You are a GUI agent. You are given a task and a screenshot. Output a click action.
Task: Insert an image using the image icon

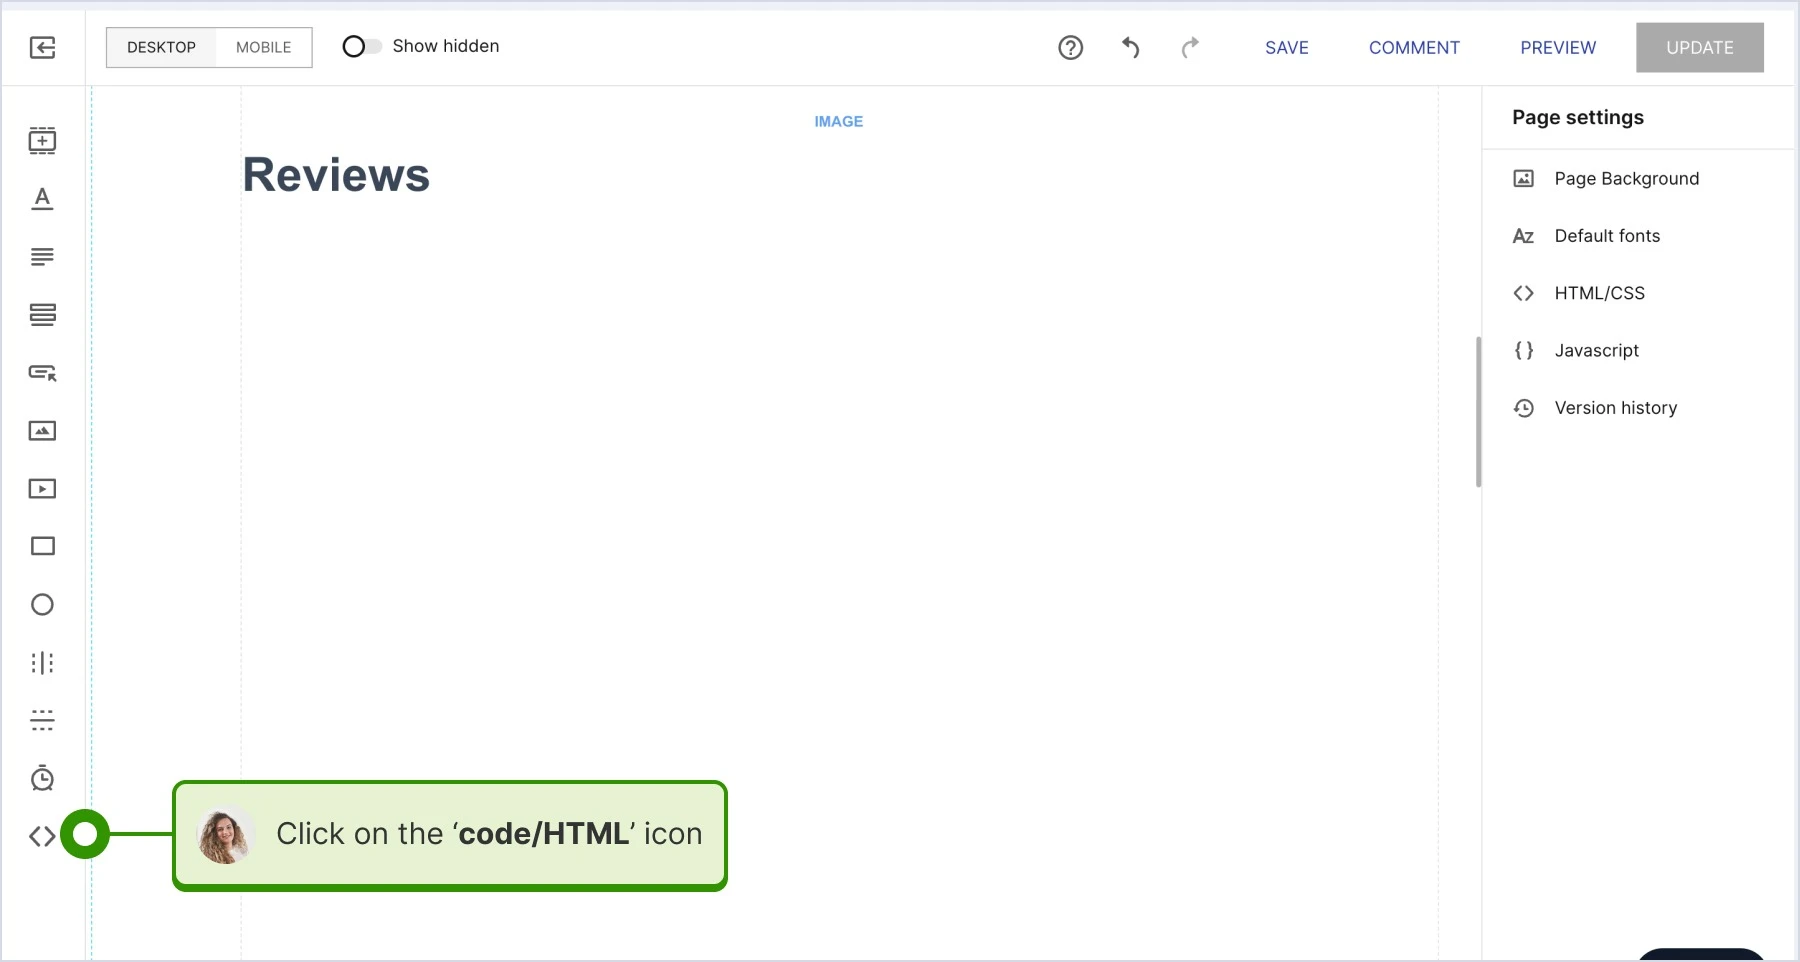click(42, 431)
